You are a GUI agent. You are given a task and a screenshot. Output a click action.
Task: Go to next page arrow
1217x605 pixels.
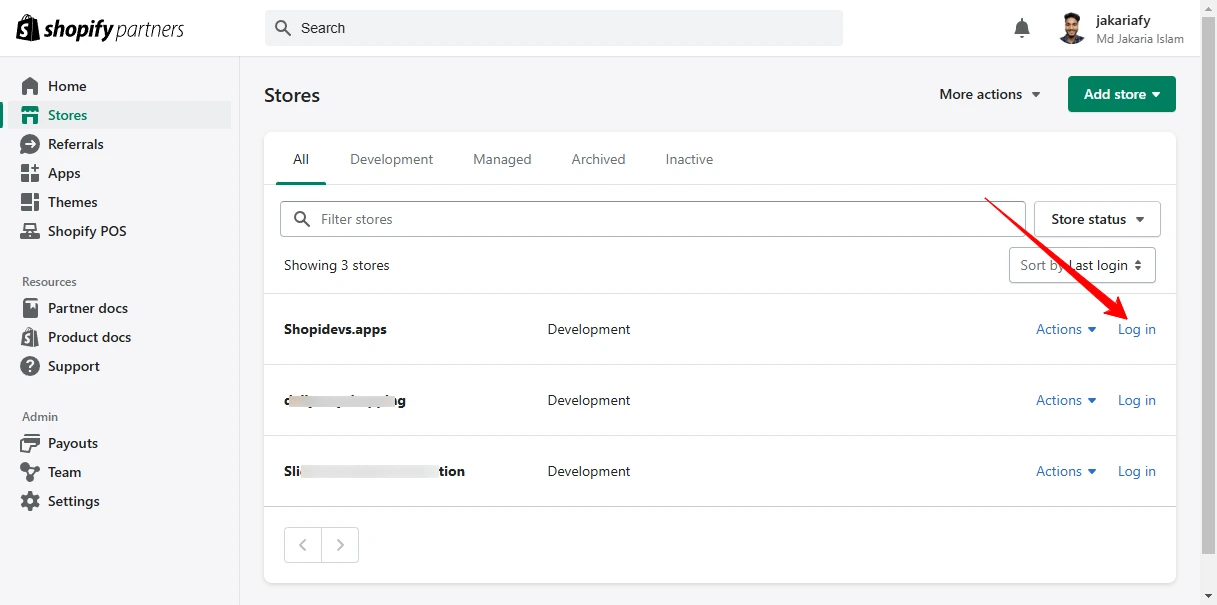[x=340, y=545]
